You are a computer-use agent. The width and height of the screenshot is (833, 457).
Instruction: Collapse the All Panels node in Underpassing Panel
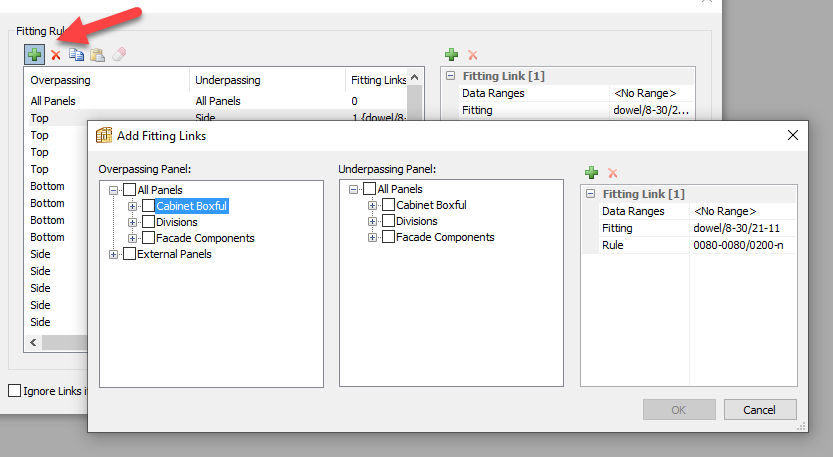[353, 189]
